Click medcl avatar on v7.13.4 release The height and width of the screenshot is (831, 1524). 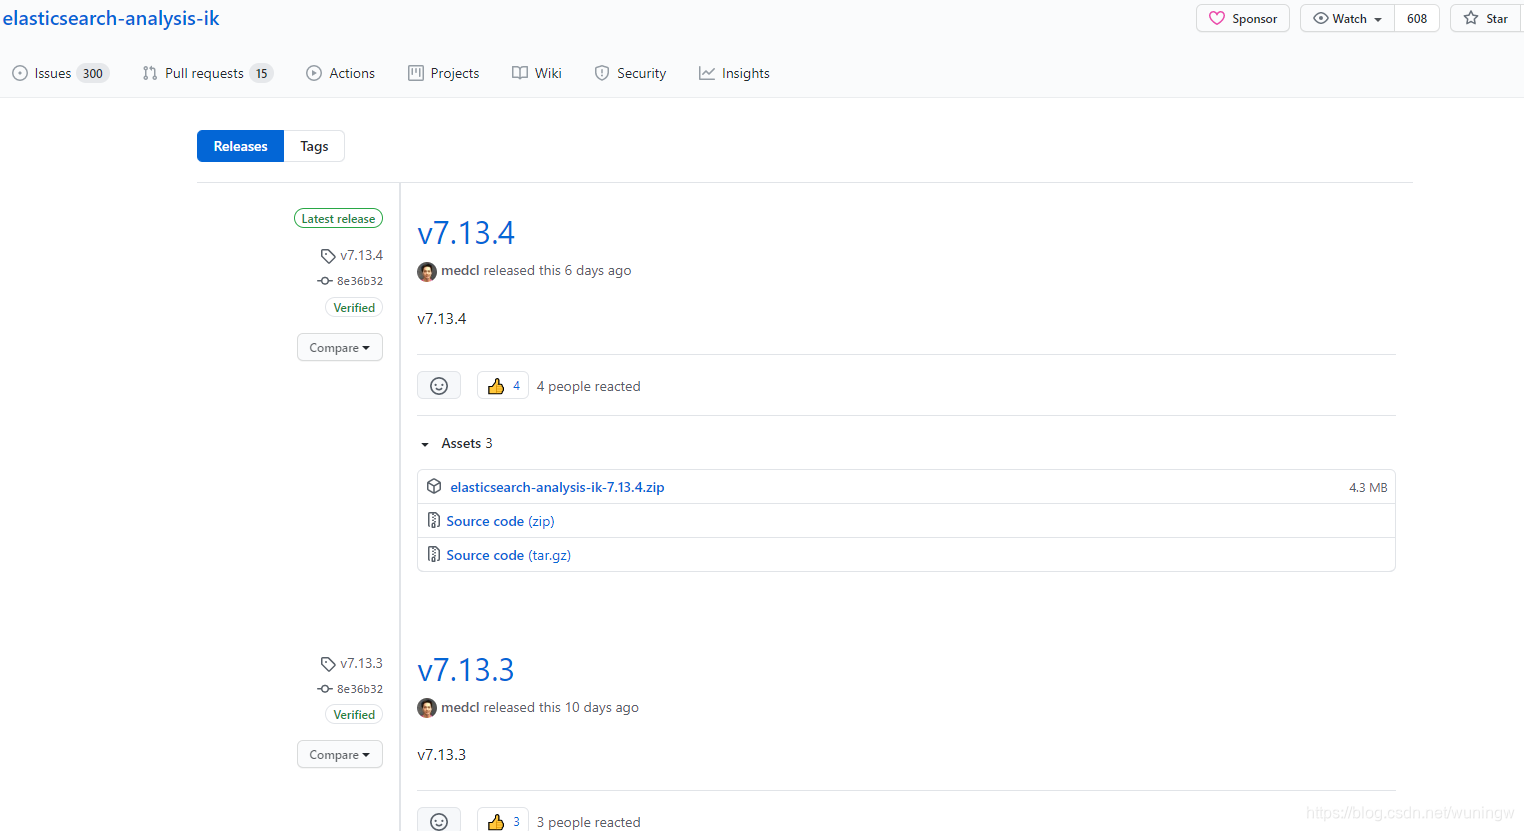427,271
